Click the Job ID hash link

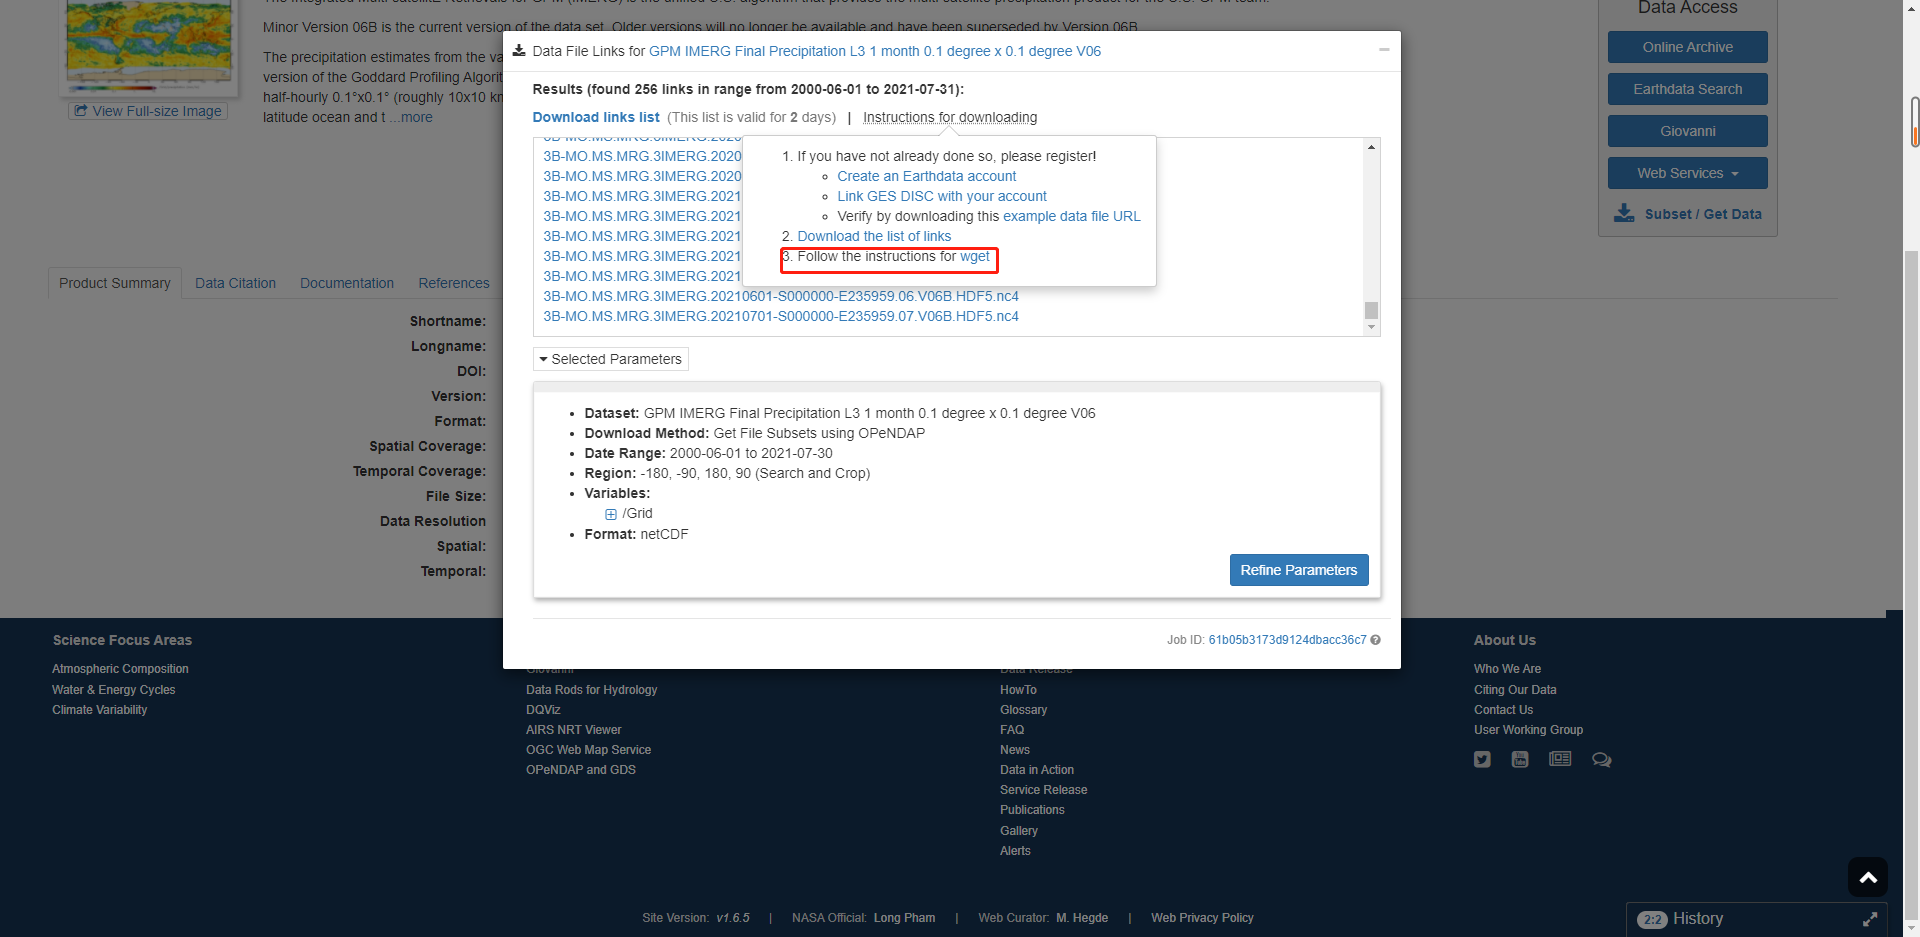[x=1287, y=640]
